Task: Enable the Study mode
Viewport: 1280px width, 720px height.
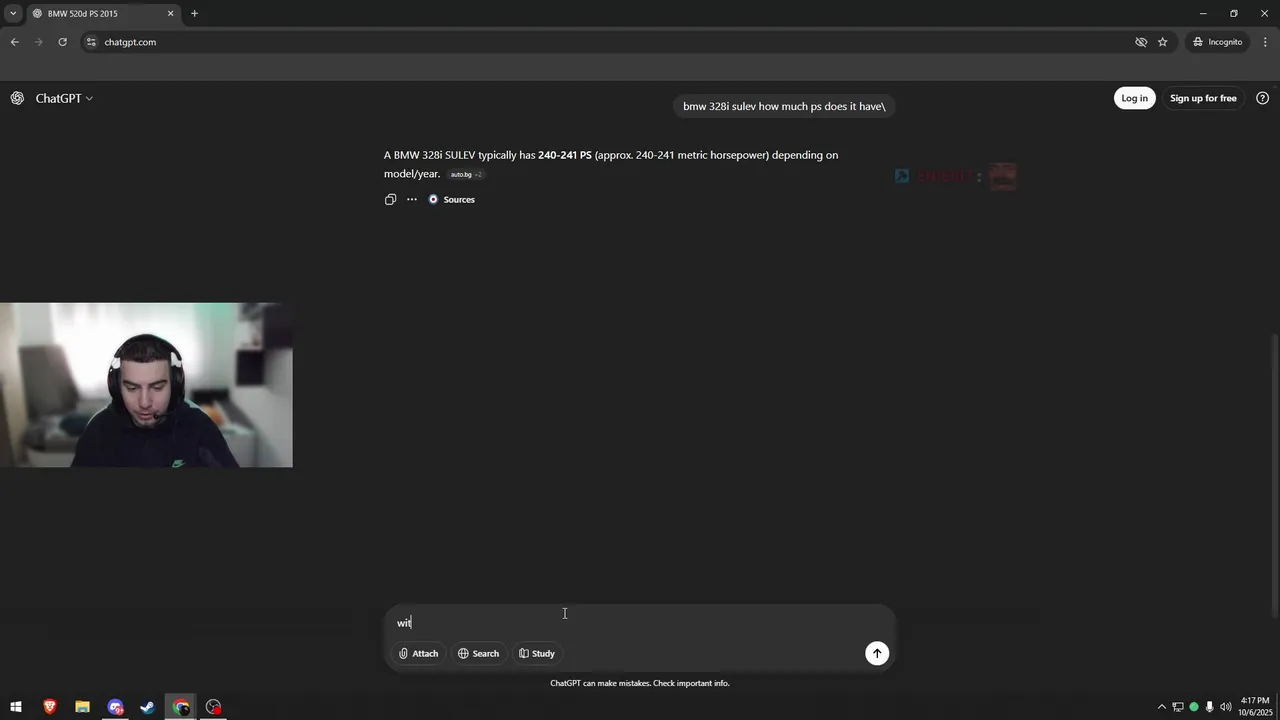Action: click(x=536, y=653)
